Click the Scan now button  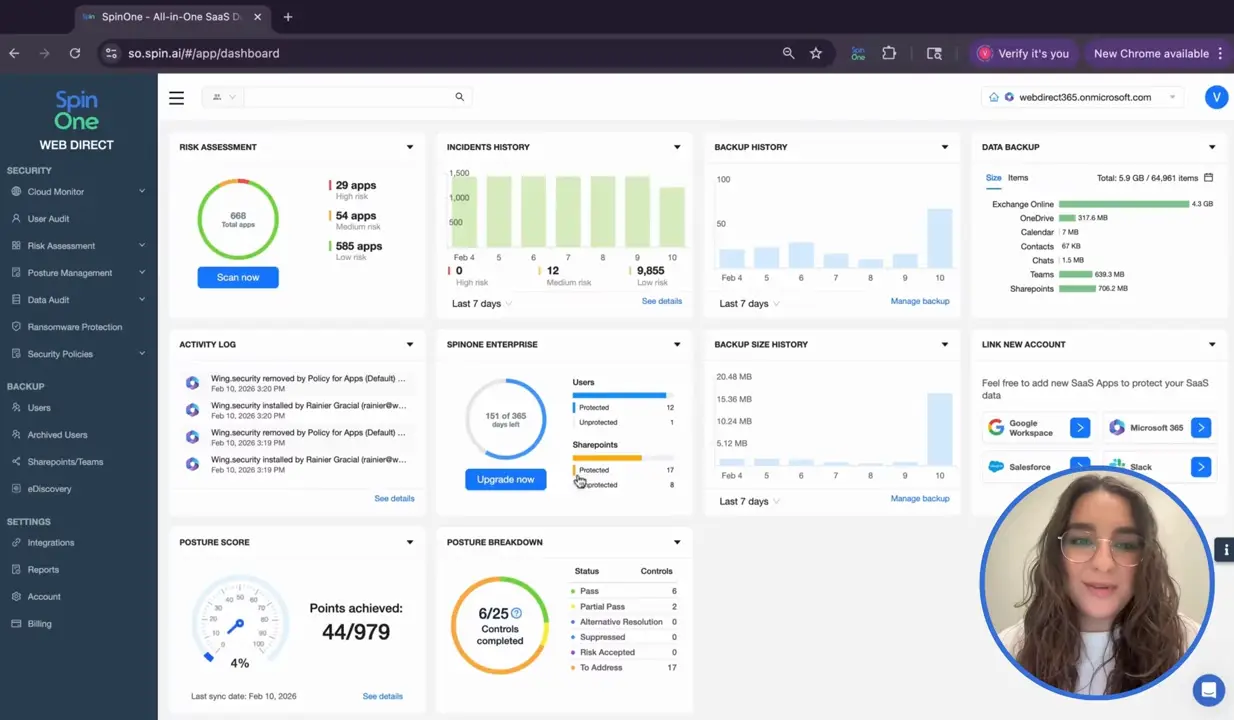tap(237, 277)
